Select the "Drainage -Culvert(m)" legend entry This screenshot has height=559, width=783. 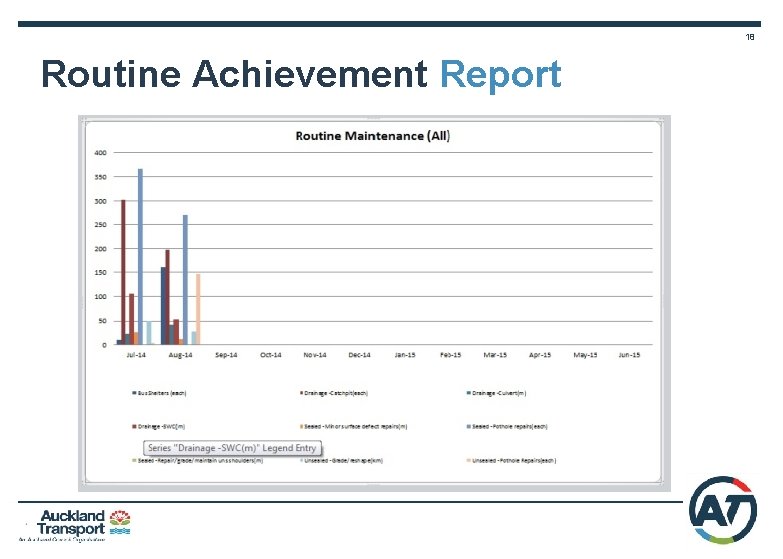click(x=496, y=393)
